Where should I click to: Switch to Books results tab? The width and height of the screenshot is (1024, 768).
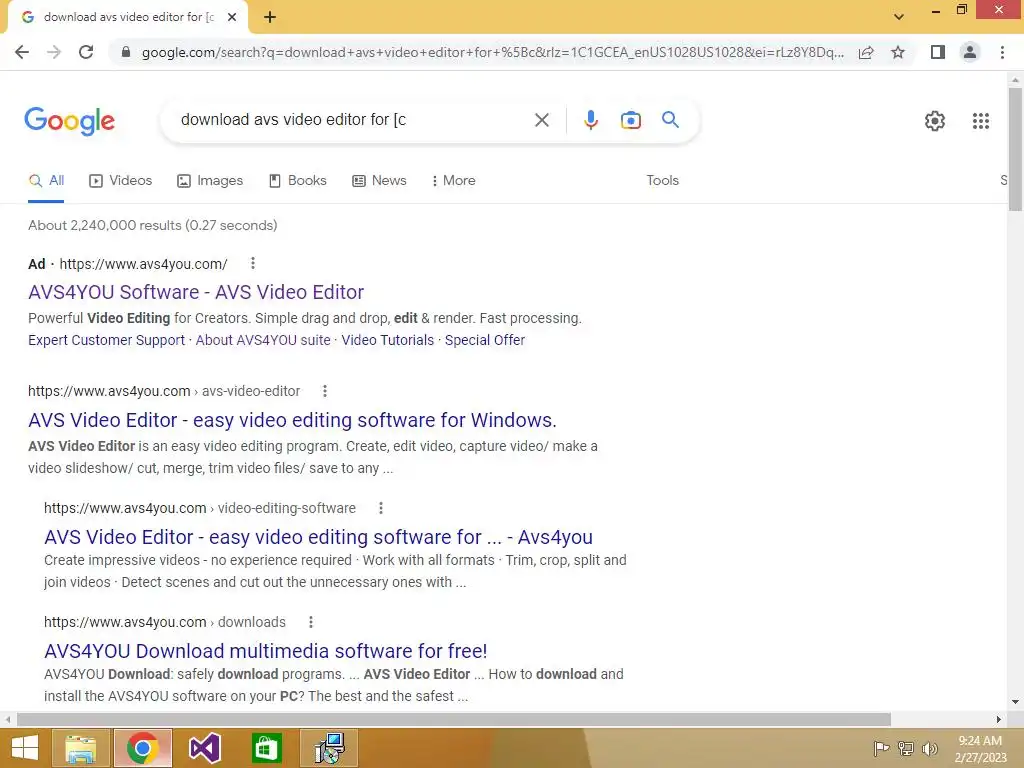tap(298, 180)
